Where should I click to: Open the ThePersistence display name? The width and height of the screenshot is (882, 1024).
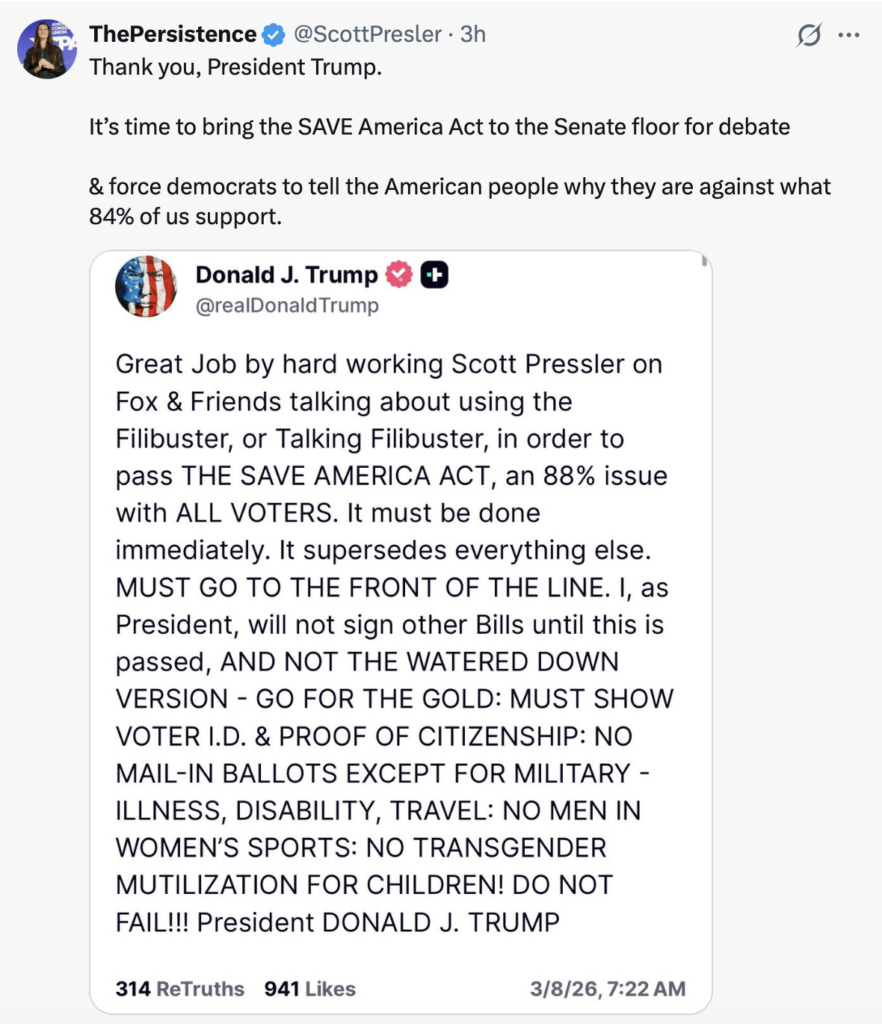[x=172, y=35]
